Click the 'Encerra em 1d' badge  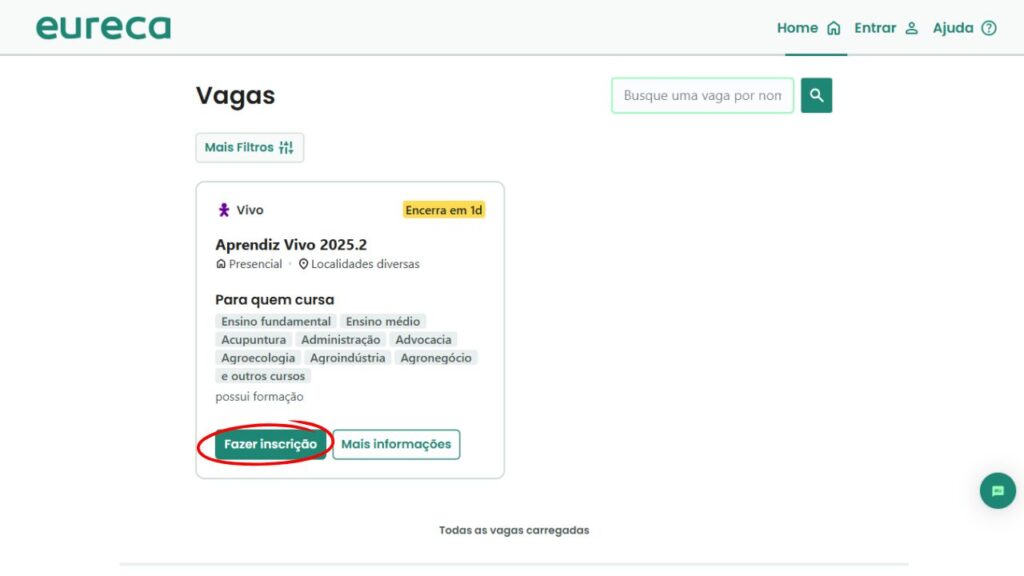pyautogui.click(x=444, y=210)
